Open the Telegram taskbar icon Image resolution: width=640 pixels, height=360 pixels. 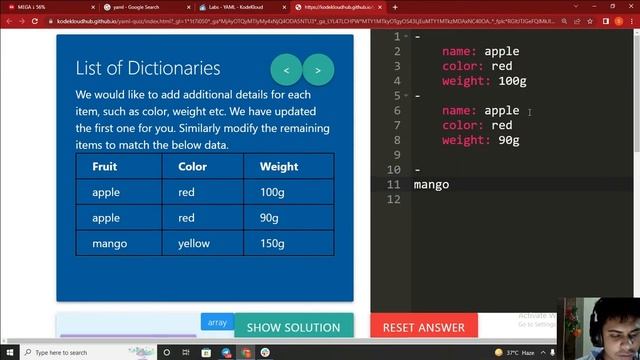point(226,352)
